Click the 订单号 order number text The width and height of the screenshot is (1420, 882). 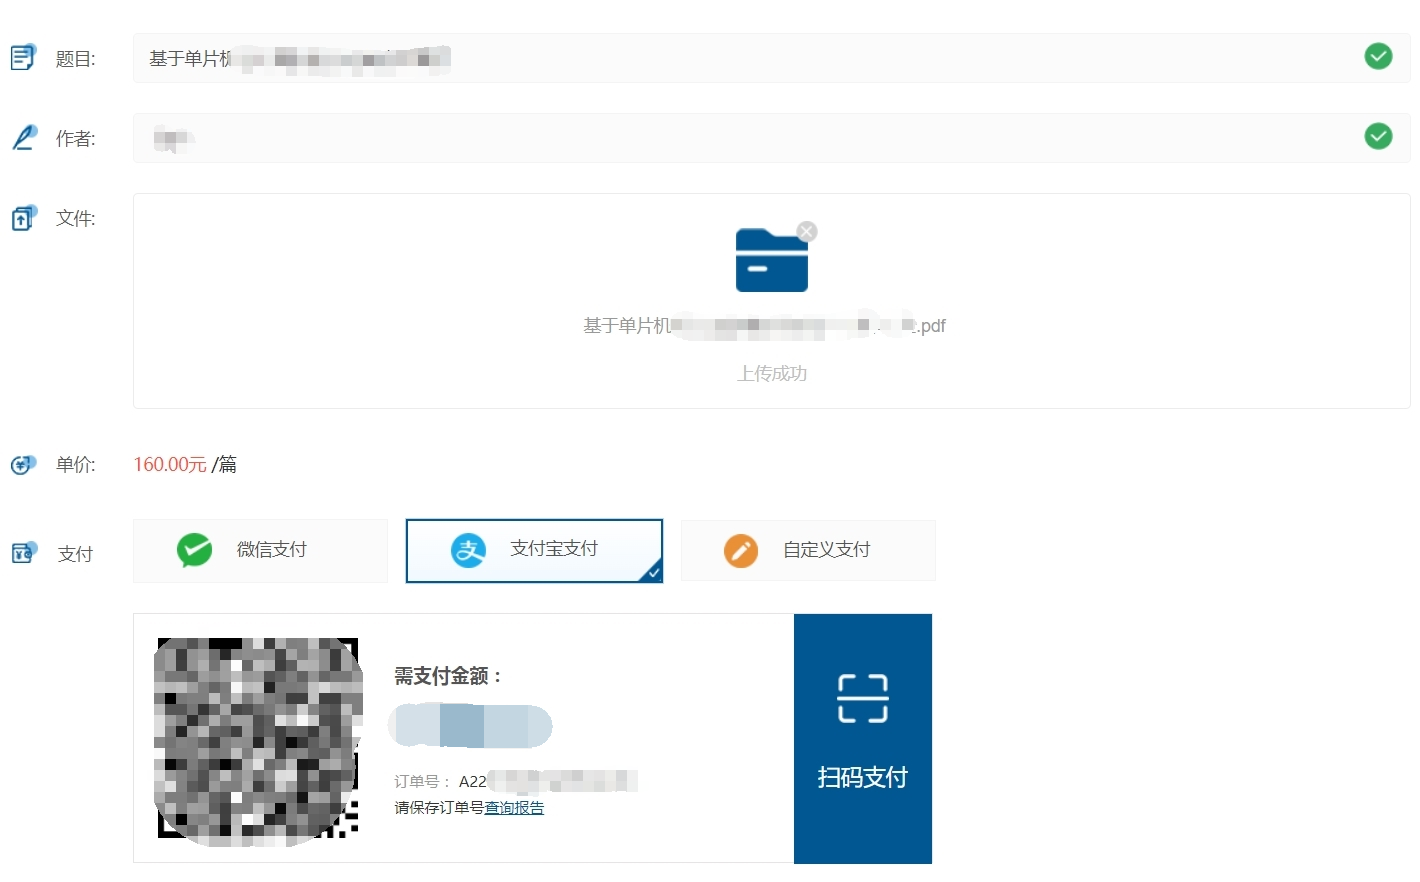tap(516, 781)
